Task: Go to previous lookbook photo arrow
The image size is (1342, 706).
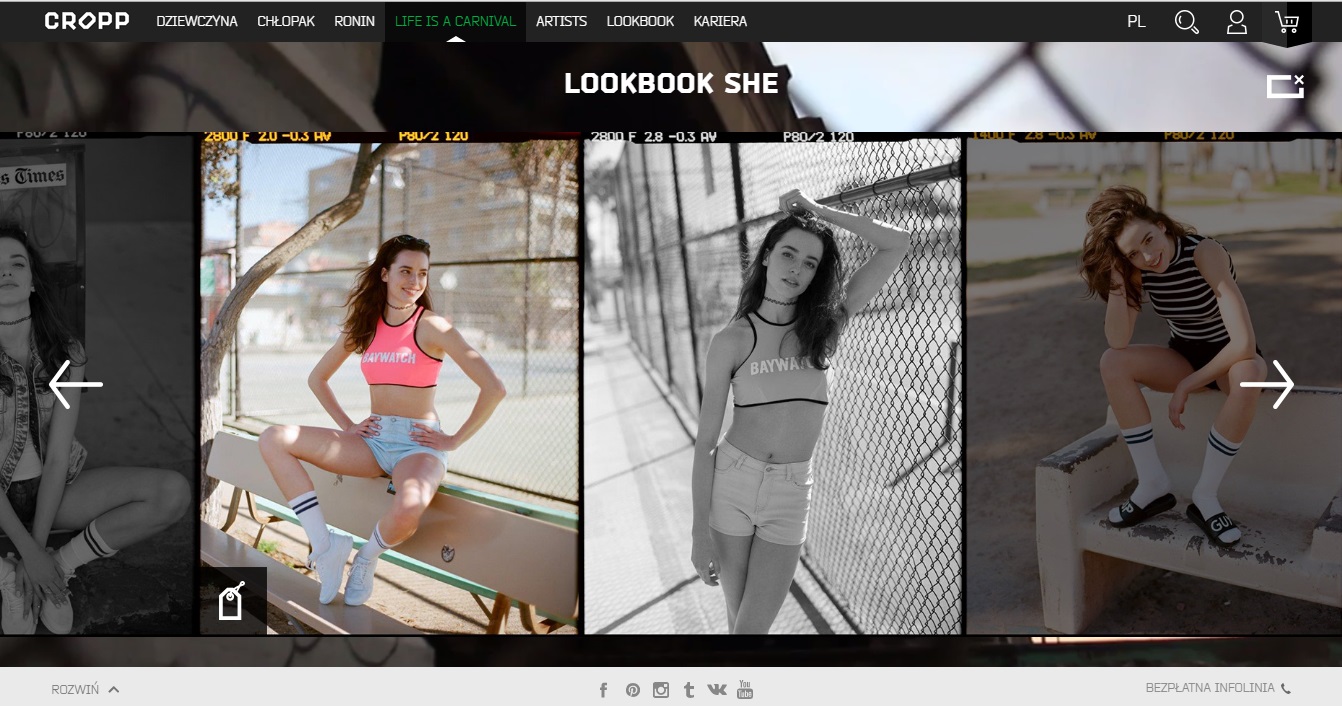Action: pos(76,384)
